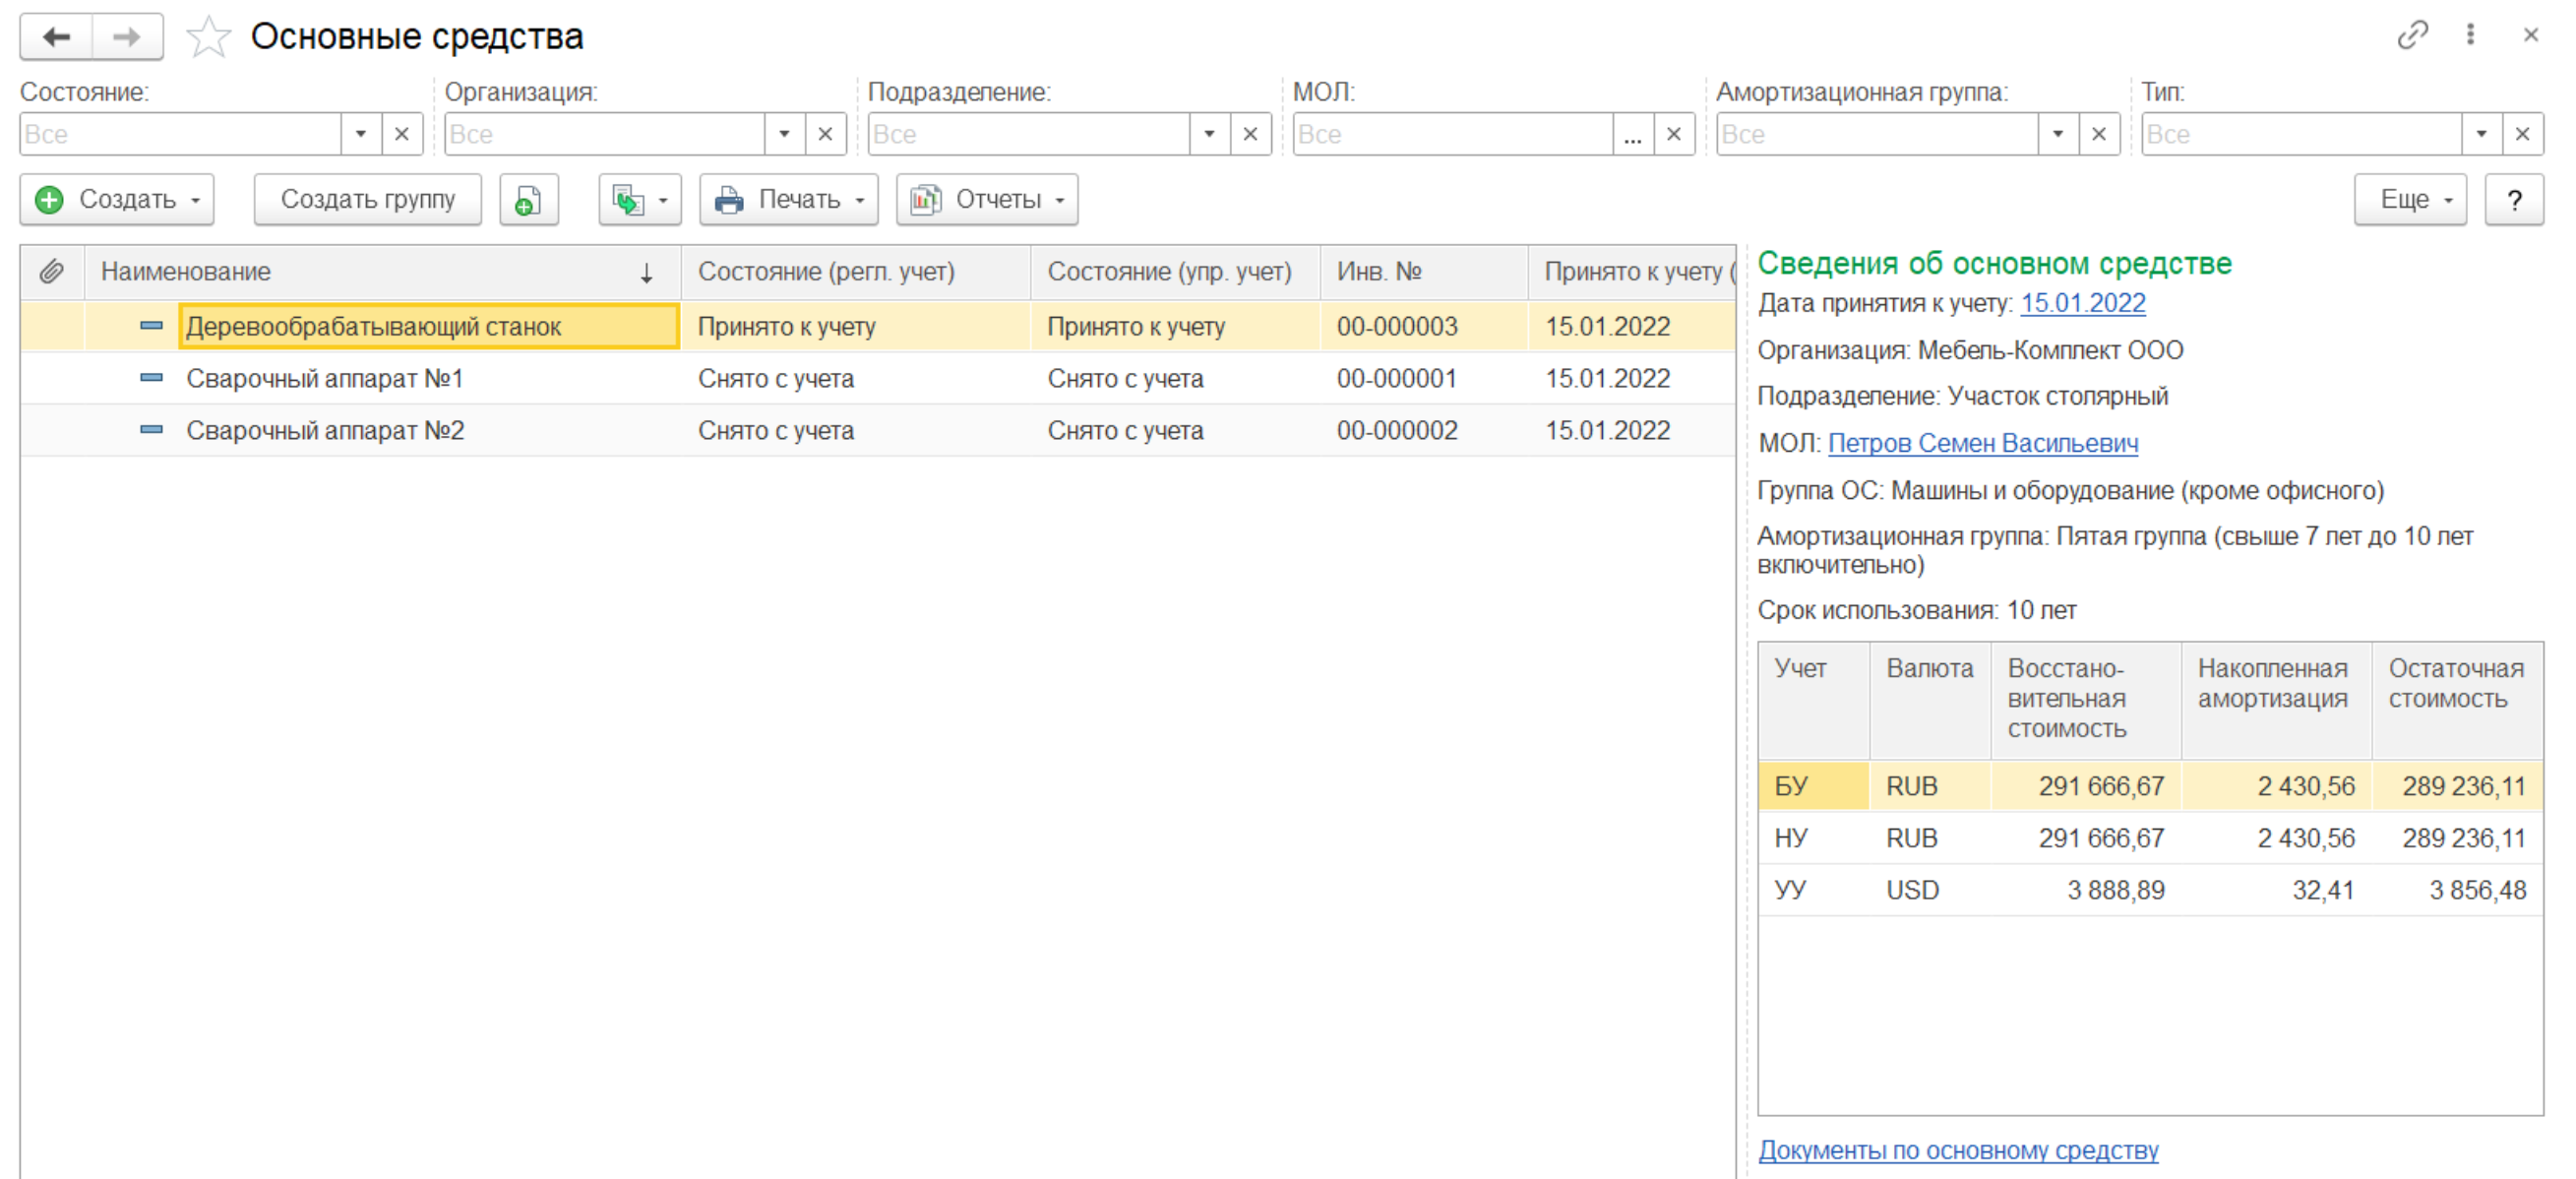Click the forward navigation arrow

click(127, 37)
